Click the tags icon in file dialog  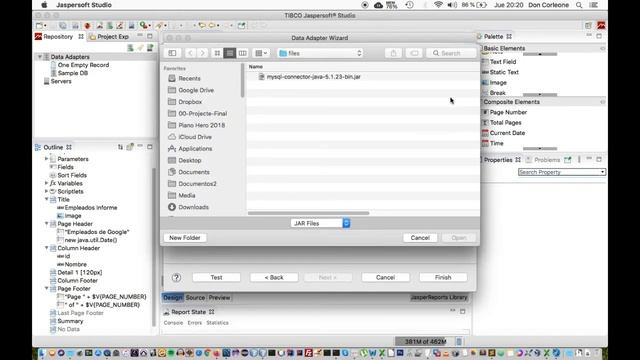(414, 53)
